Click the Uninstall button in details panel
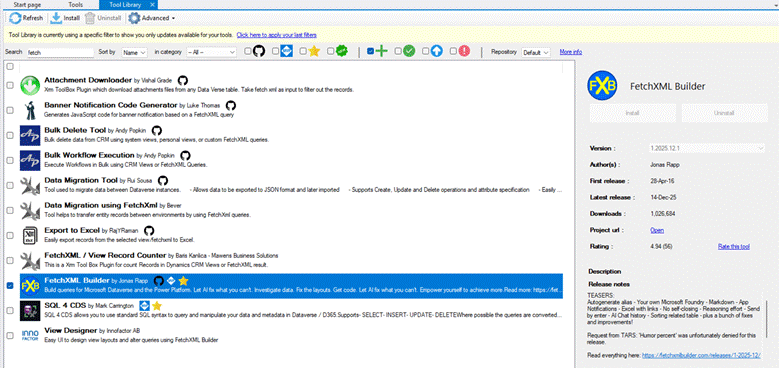Screen dimensions: 779x368 tap(724, 113)
